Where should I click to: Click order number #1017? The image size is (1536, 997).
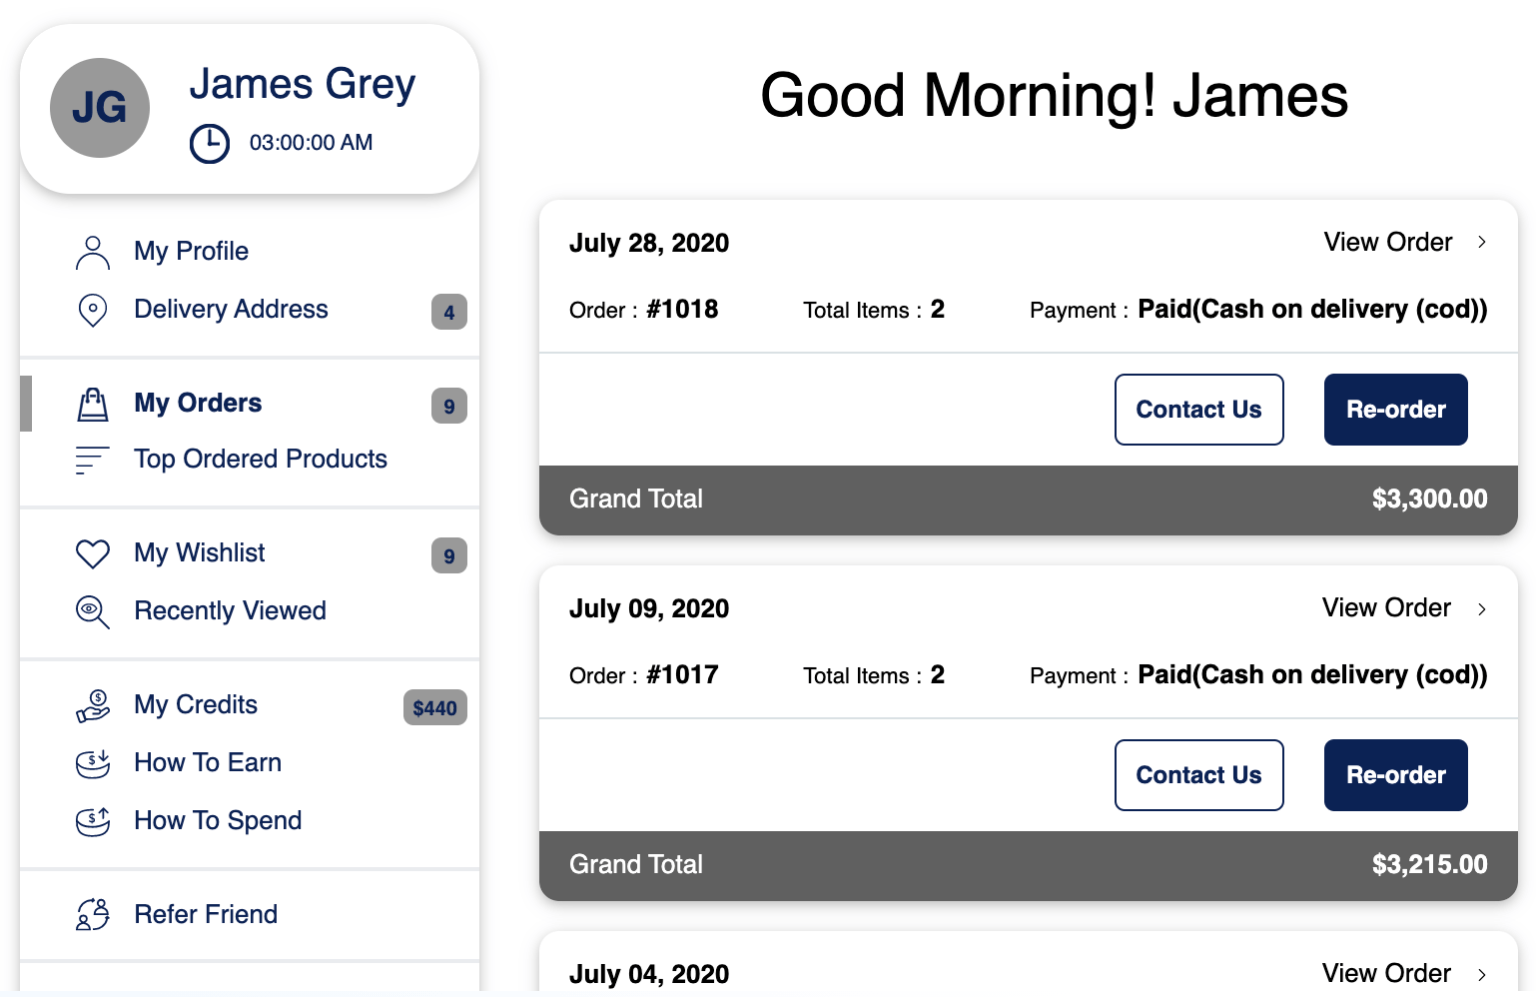682,675
